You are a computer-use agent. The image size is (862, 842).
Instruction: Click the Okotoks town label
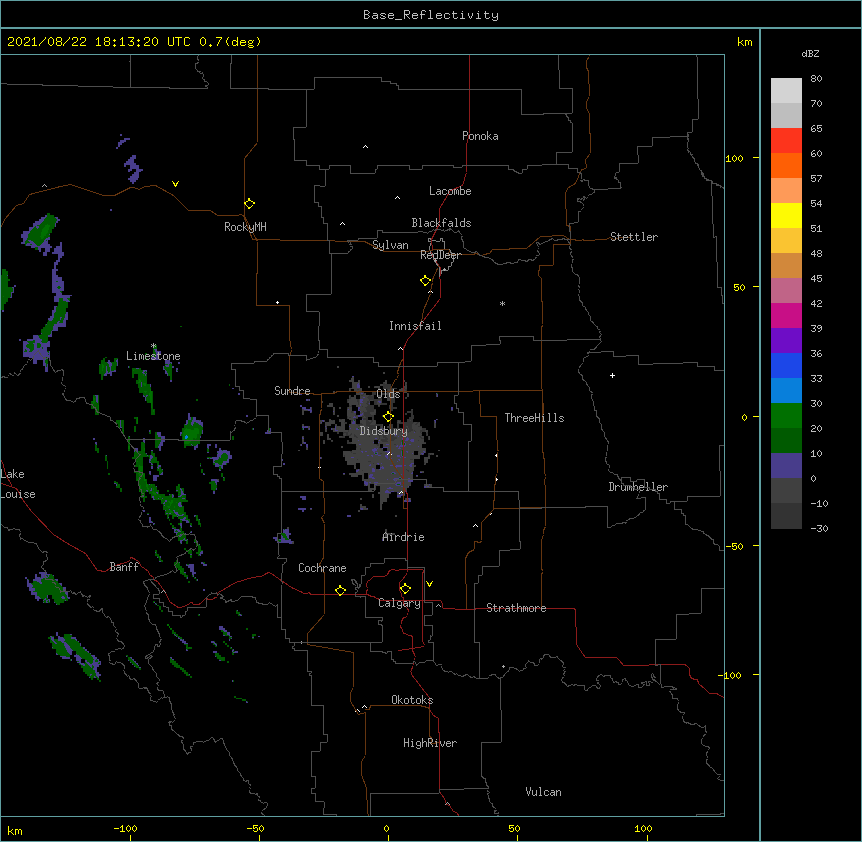click(412, 700)
